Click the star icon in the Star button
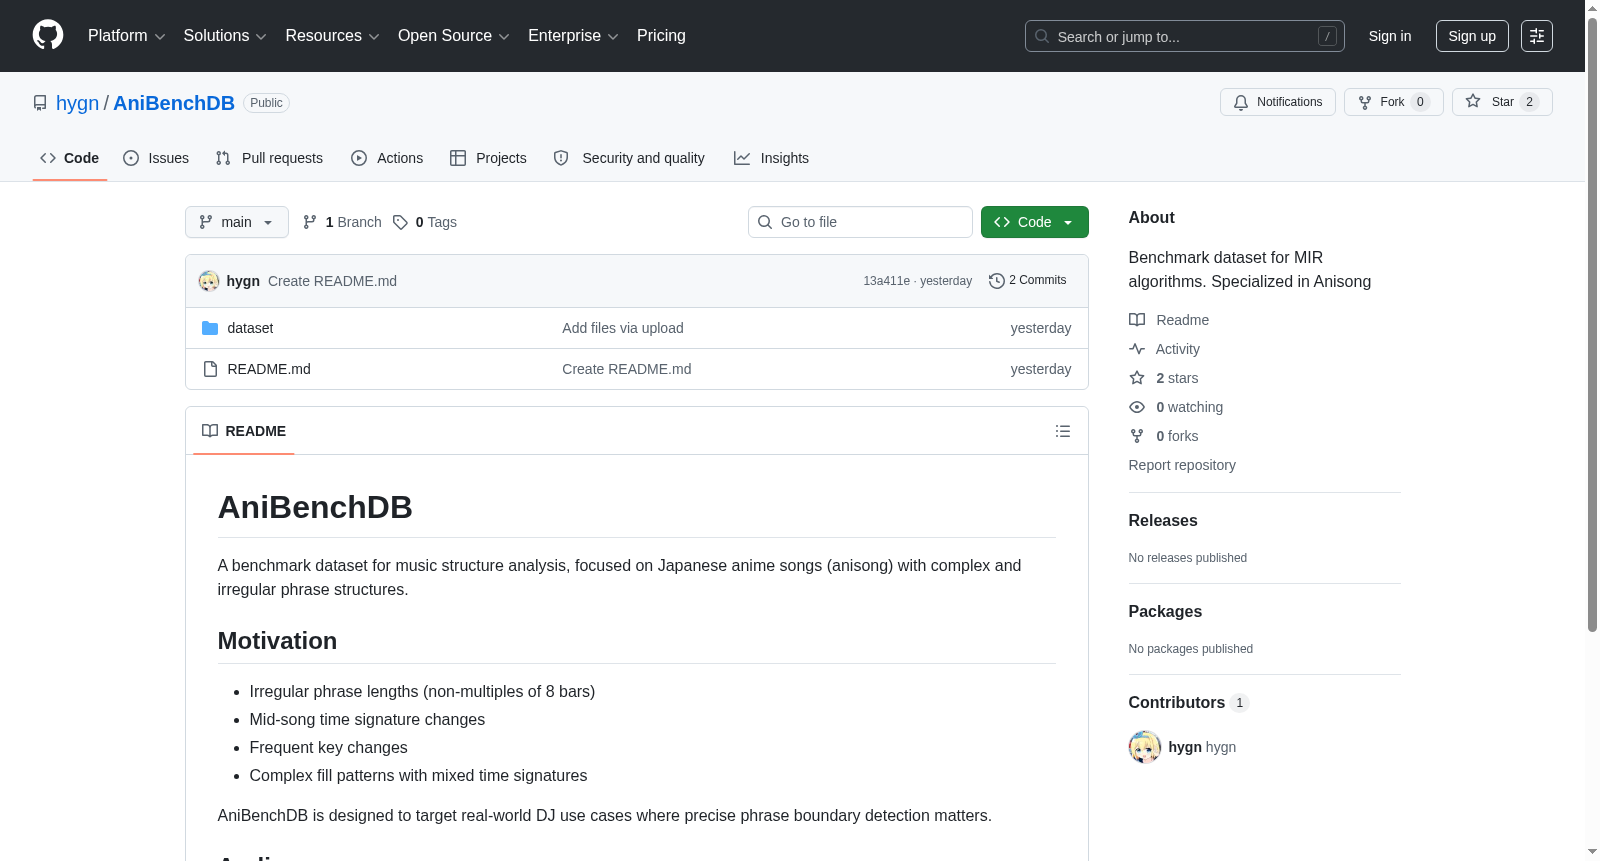Screen dimensions: 1600x861 1473,101
